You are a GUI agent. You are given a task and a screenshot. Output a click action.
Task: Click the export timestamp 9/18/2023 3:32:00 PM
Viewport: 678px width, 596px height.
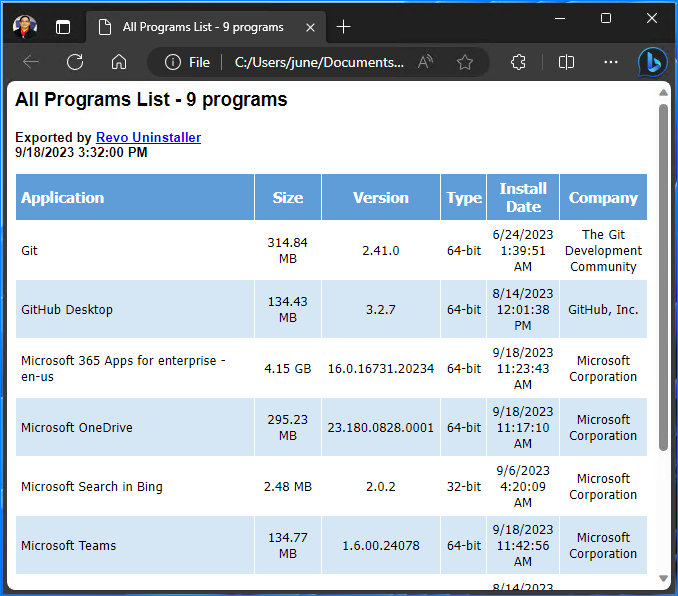point(81,152)
